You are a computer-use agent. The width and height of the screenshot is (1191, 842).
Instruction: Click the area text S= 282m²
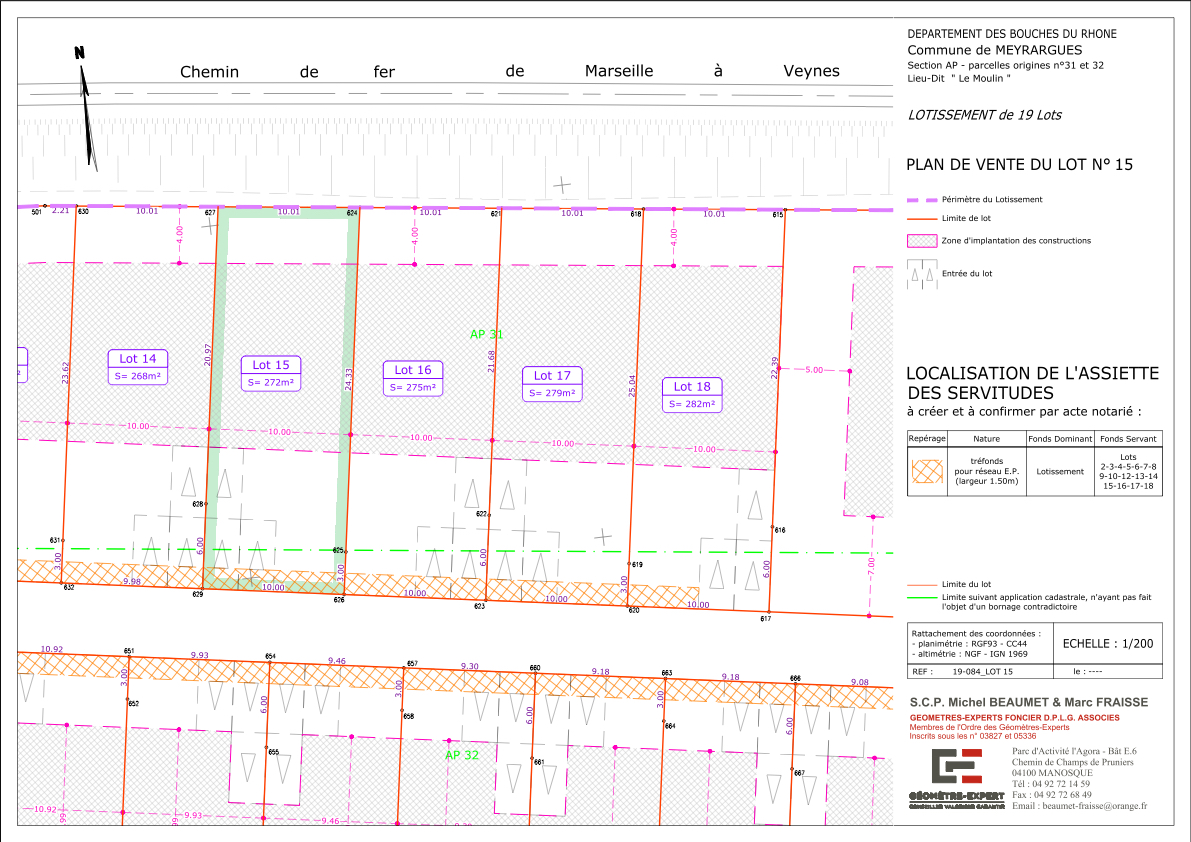[692, 404]
